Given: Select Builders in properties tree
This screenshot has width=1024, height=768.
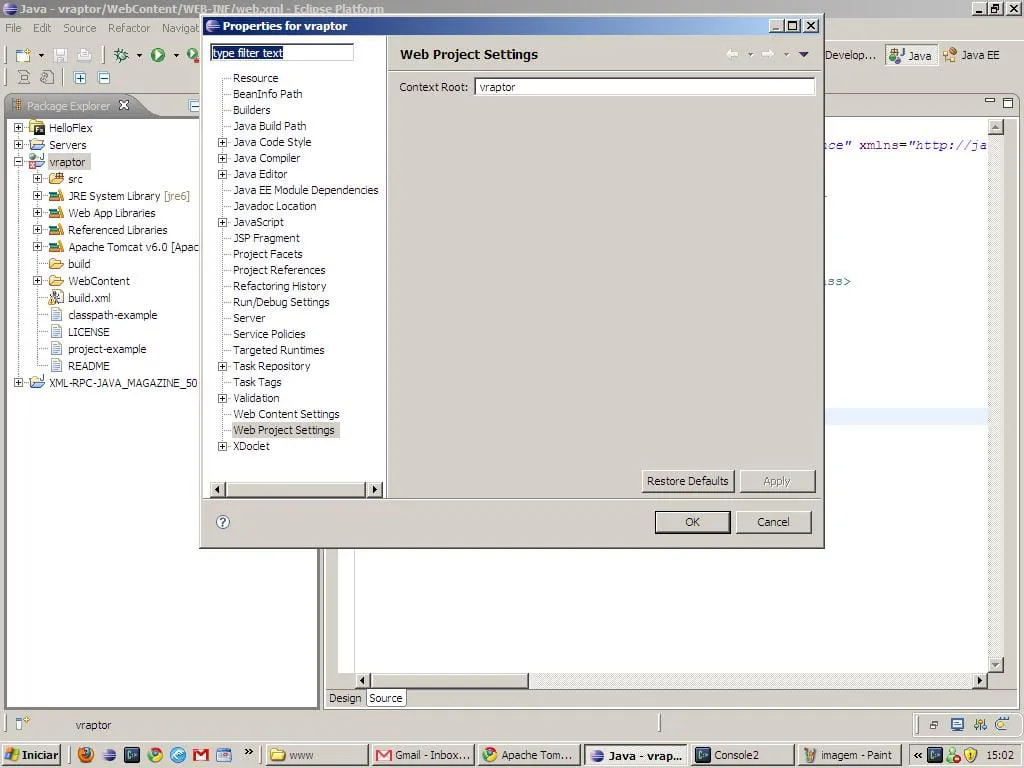Looking at the screenshot, I should pyautogui.click(x=251, y=110).
